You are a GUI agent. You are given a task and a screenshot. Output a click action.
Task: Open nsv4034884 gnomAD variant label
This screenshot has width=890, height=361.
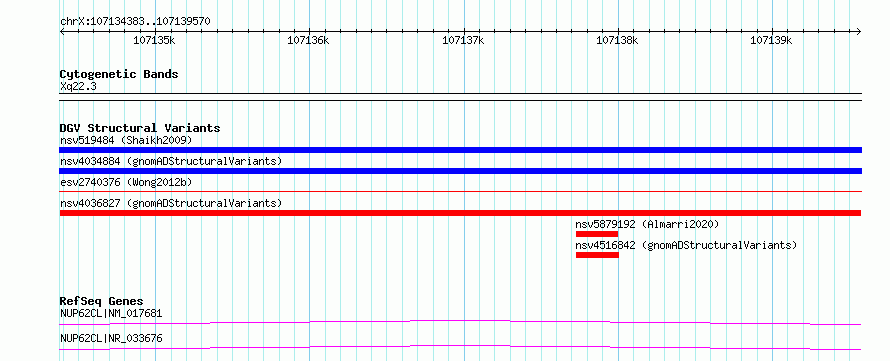(x=171, y=161)
